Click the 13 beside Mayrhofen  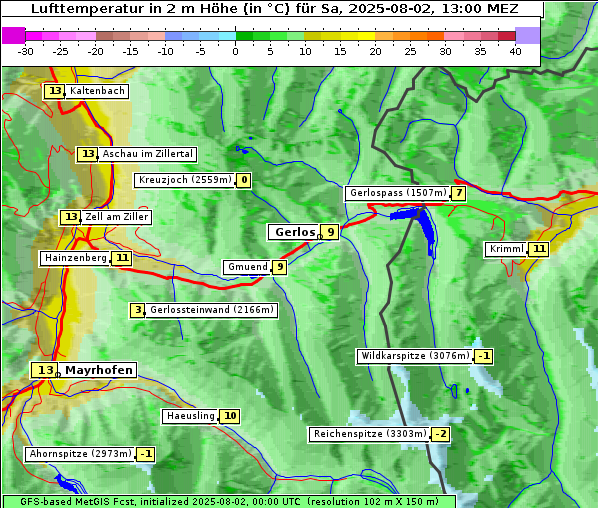[45, 370]
